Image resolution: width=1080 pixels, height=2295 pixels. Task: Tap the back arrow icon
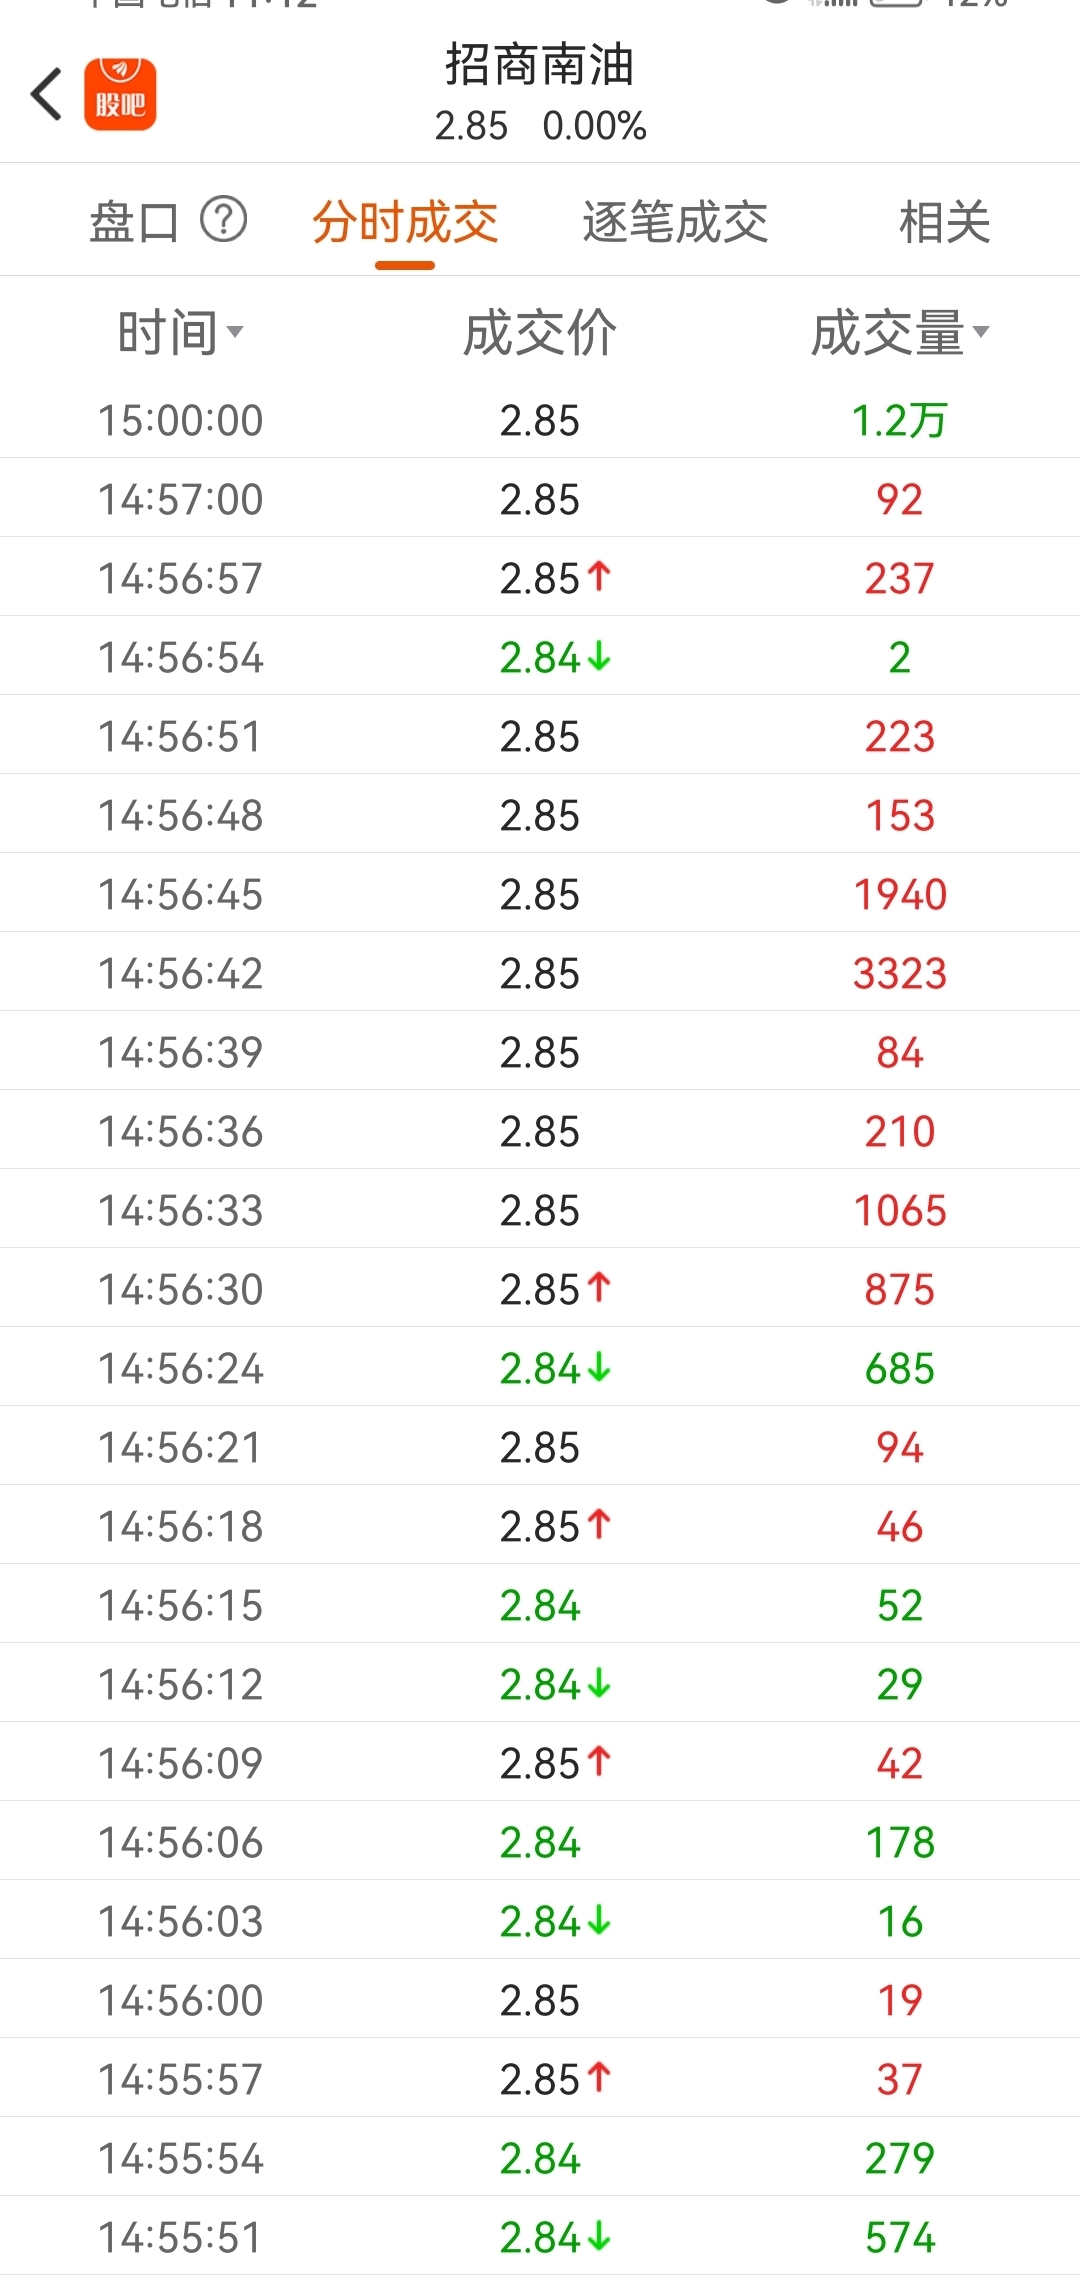[46, 94]
